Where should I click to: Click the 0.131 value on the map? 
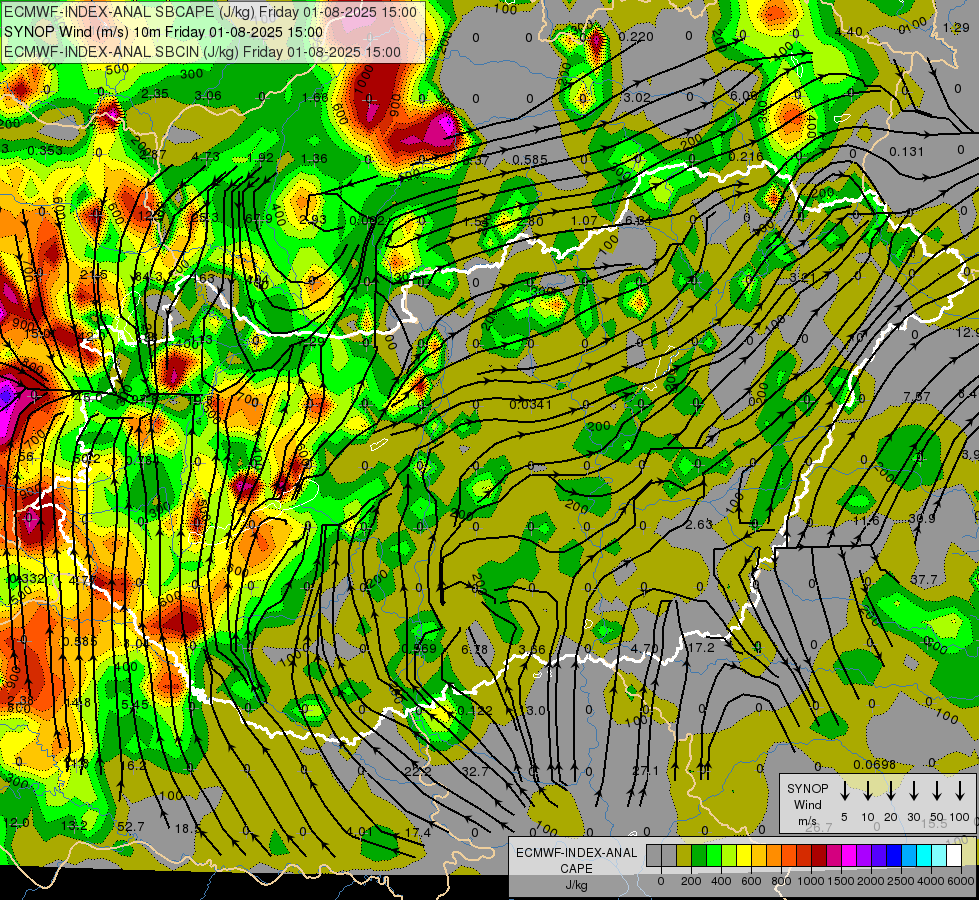(906, 151)
